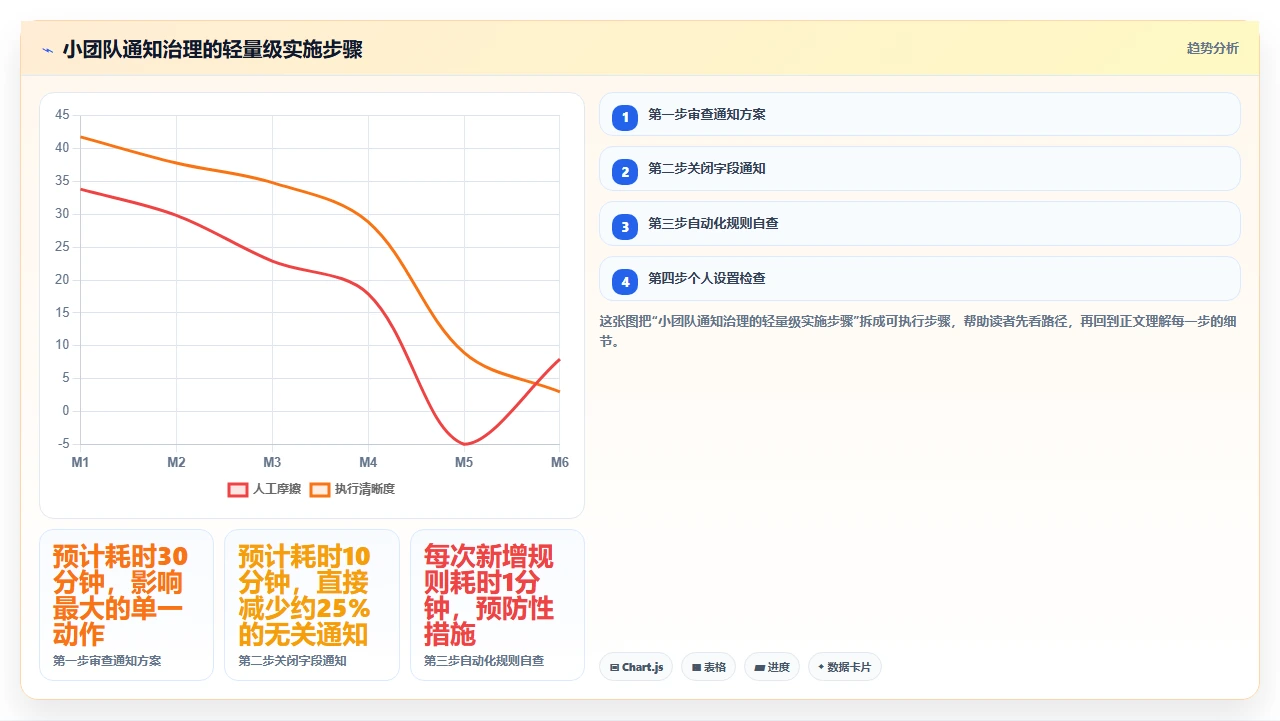The width and height of the screenshot is (1280, 721).
Task: Select the 进度 tag
Action: 771,667
